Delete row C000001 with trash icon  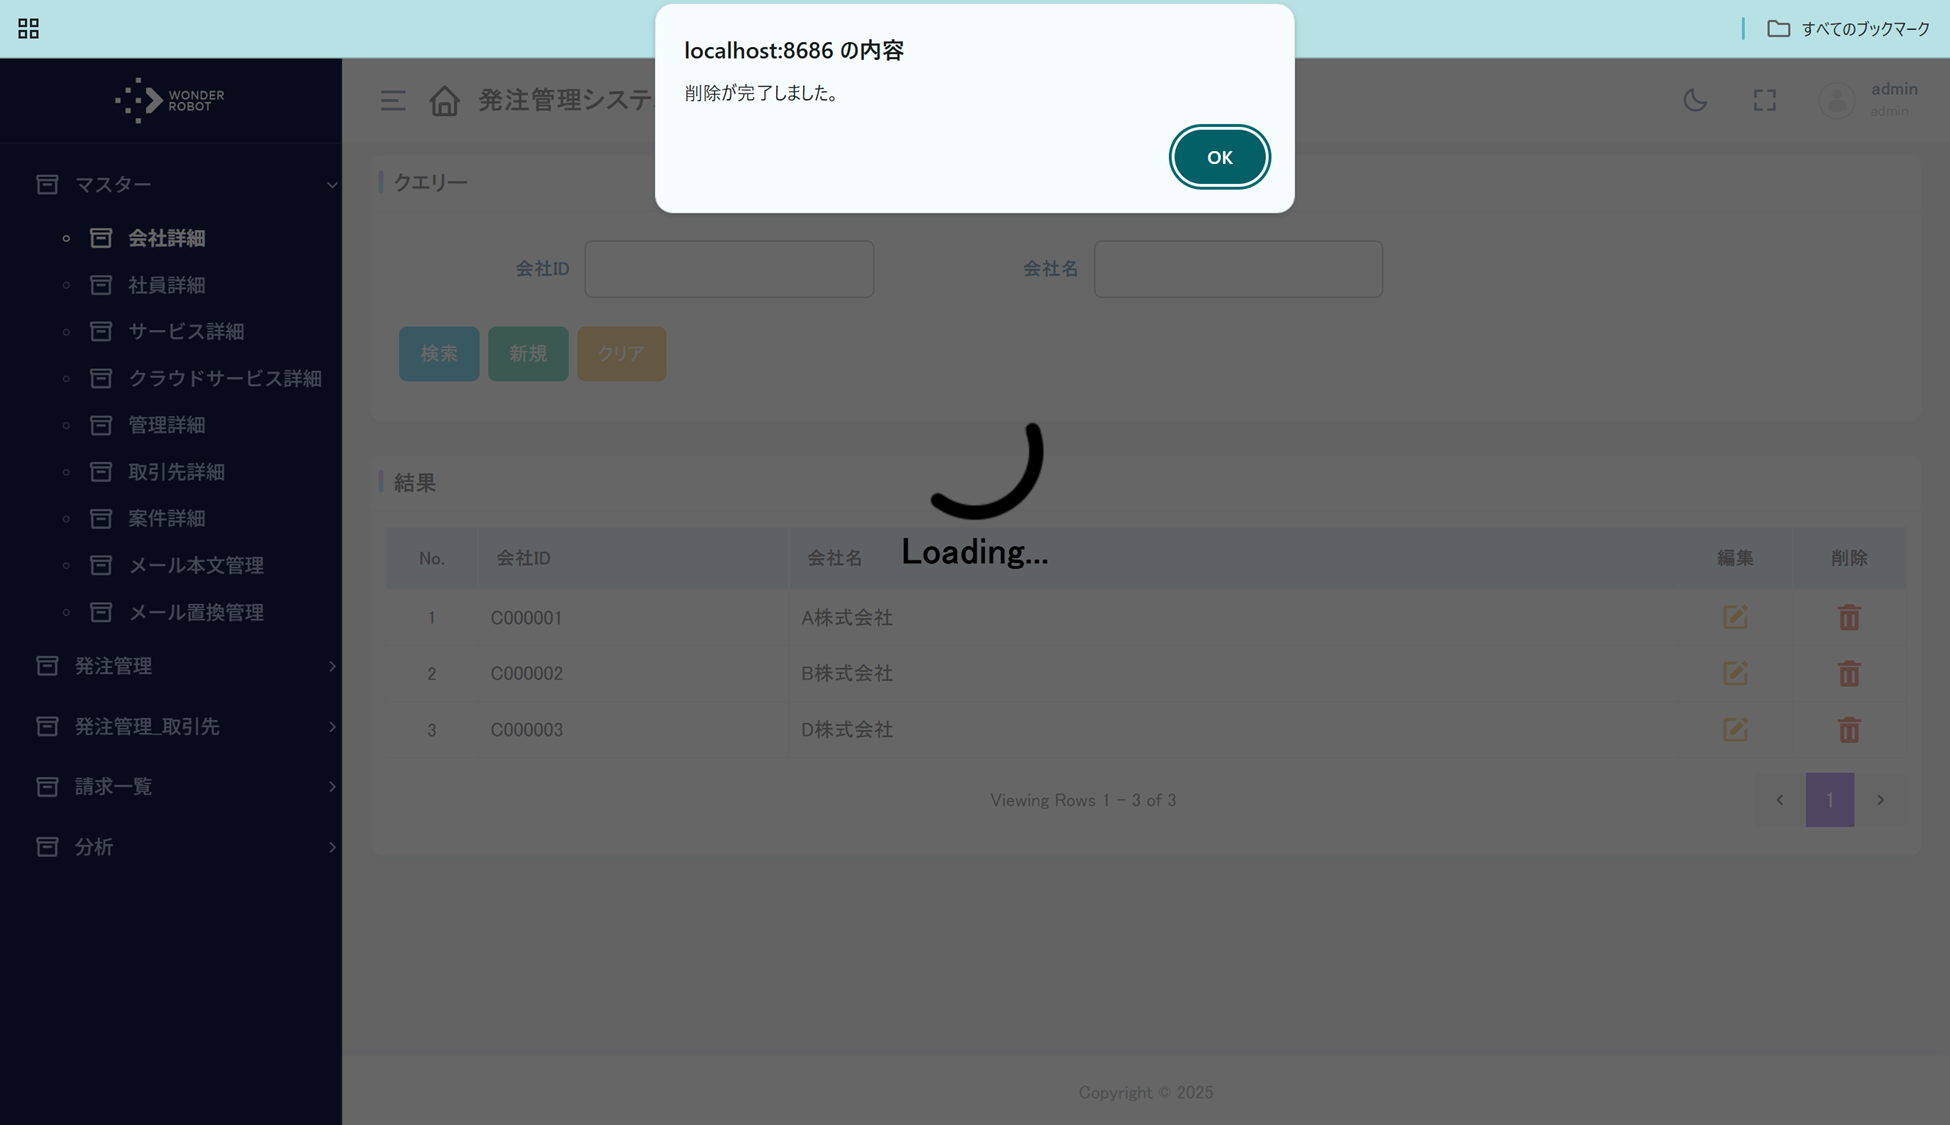(x=1849, y=617)
